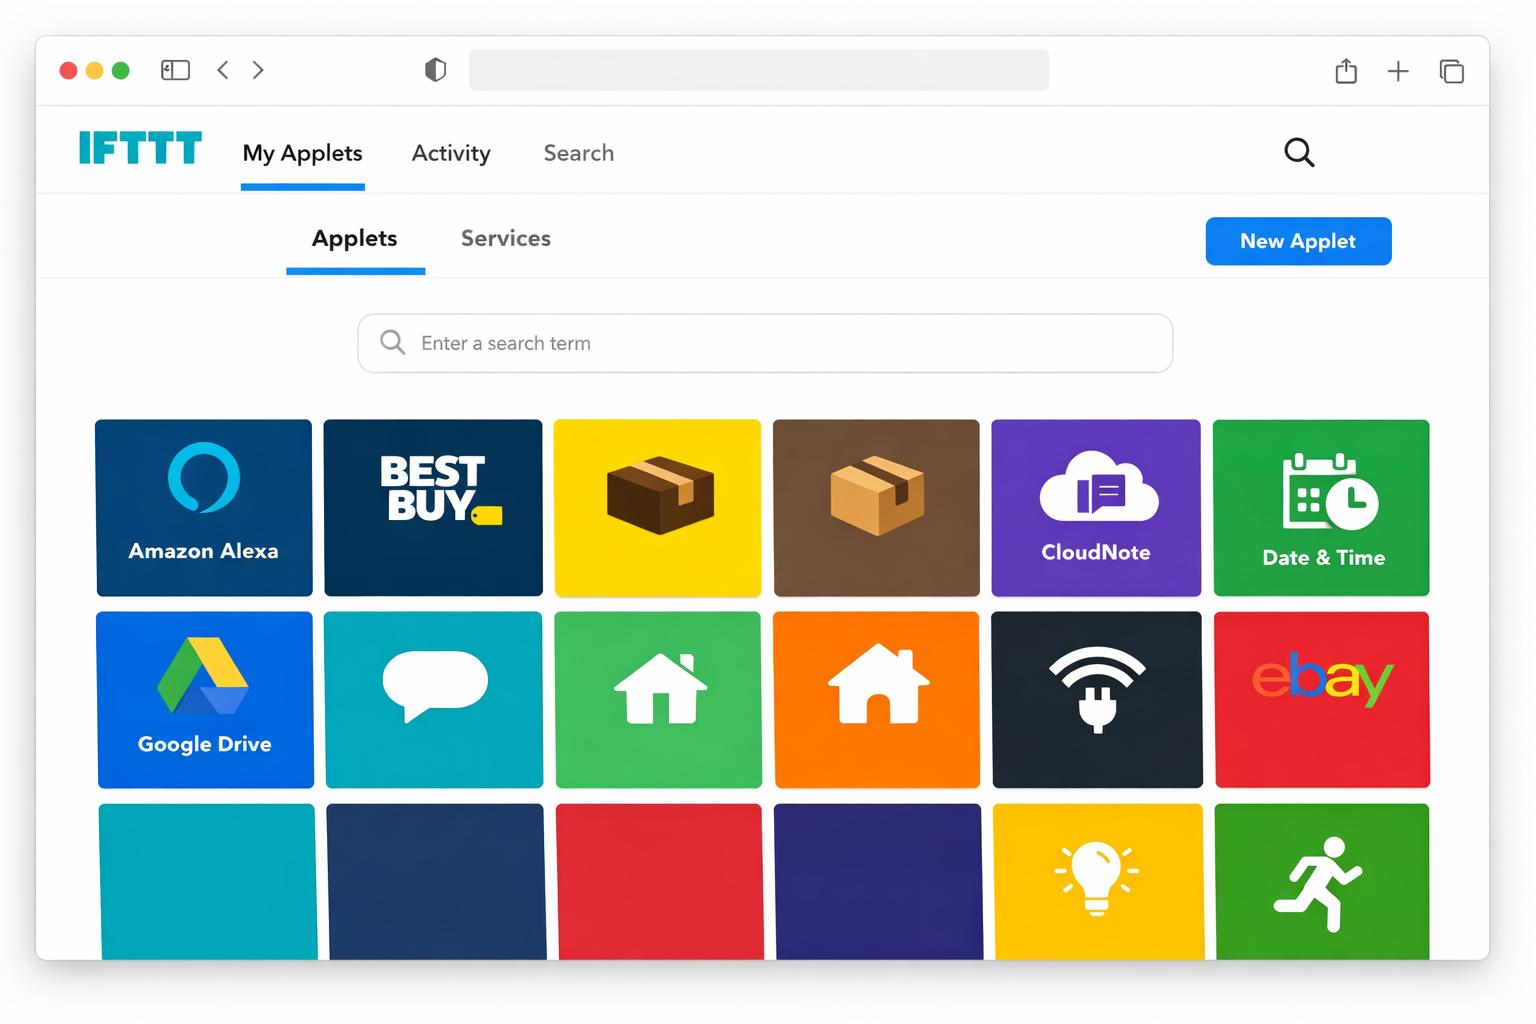Select the yellow light bulb tile
Viewport: 1536px width, 1024px height.
click(x=1099, y=882)
